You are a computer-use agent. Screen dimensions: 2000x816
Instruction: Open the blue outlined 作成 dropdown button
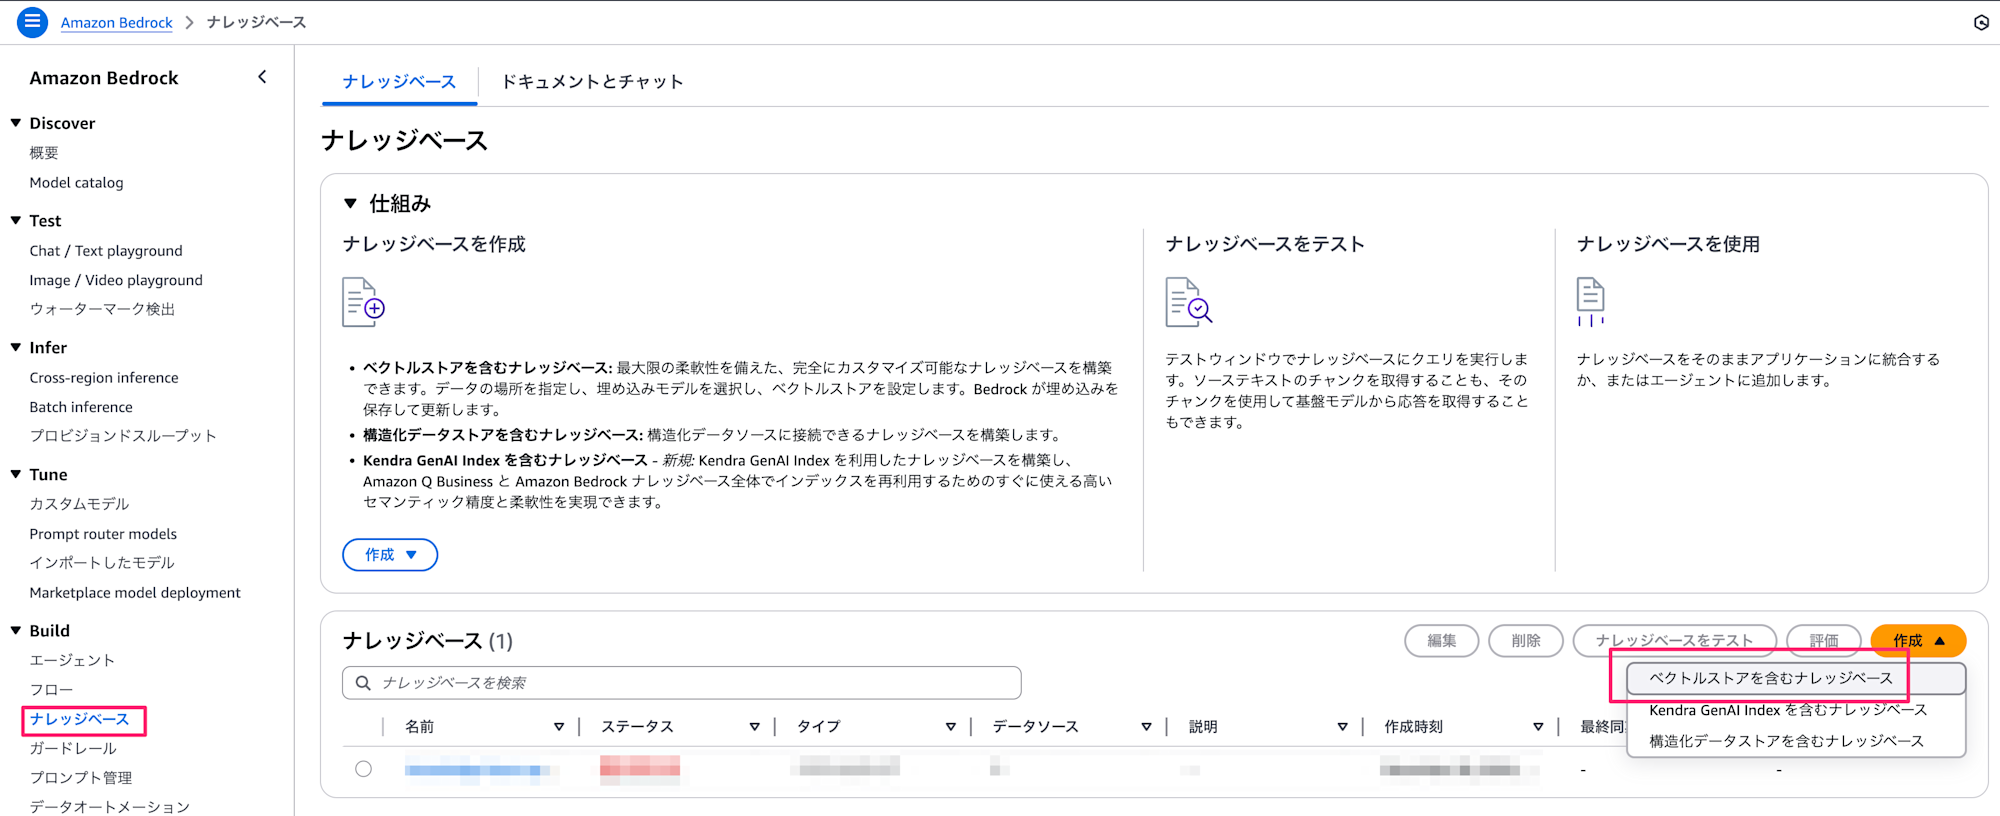(390, 555)
